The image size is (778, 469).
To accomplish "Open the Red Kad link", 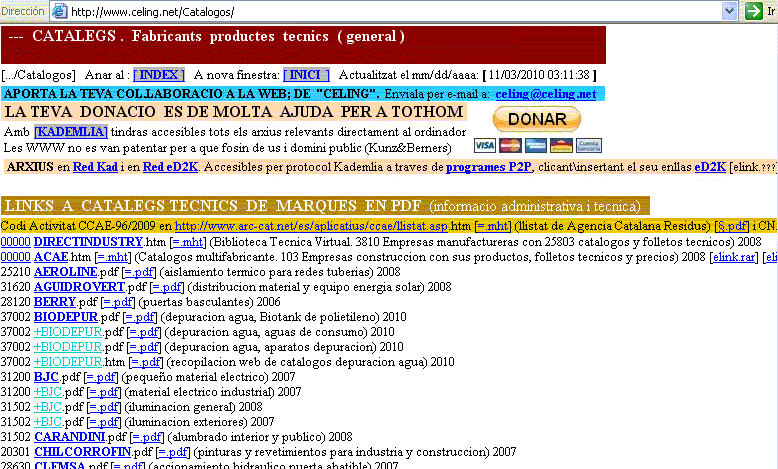I will click(x=95, y=167).
